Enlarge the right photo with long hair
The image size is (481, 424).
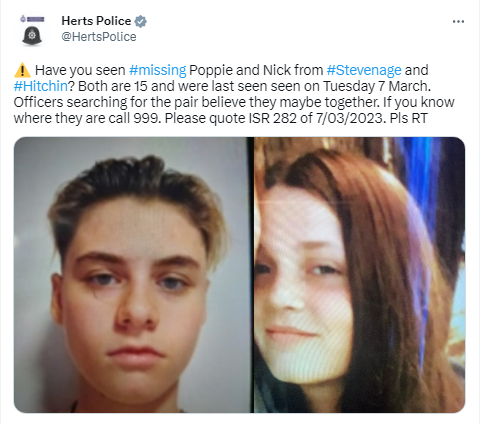coord(359,275)
